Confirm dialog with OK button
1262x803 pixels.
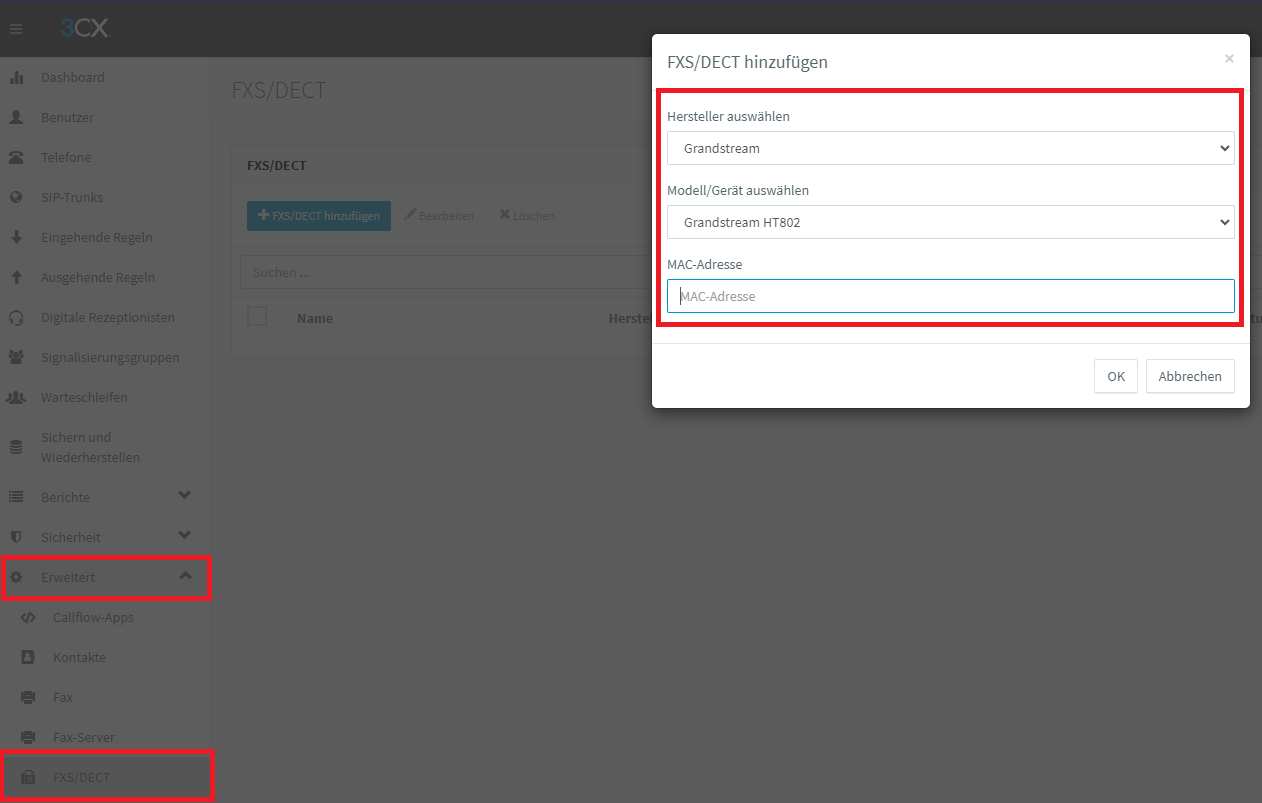(1115, 376)
